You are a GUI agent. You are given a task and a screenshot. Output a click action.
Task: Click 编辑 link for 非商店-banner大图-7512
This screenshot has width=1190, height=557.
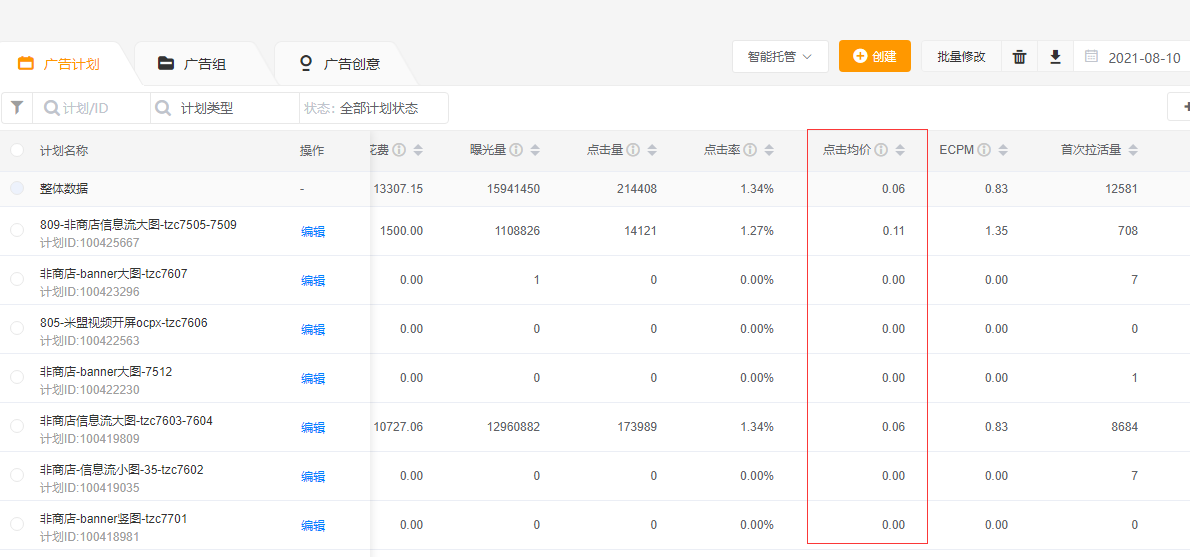click(313, 378)
